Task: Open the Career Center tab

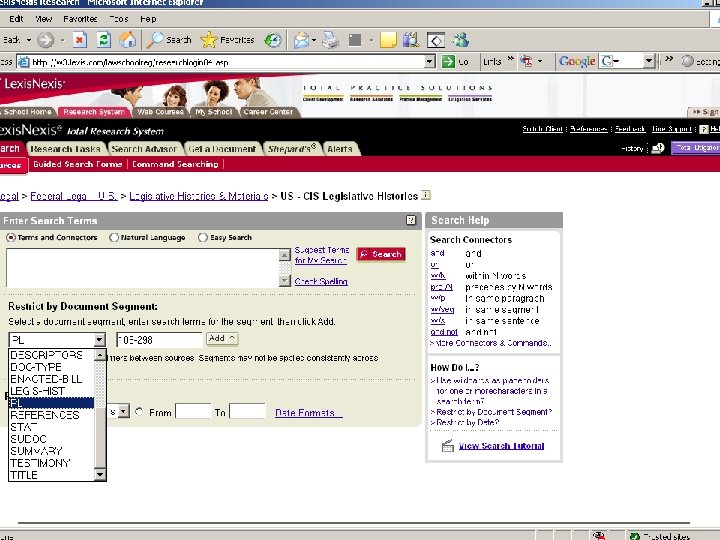Action: pos(268,112)
